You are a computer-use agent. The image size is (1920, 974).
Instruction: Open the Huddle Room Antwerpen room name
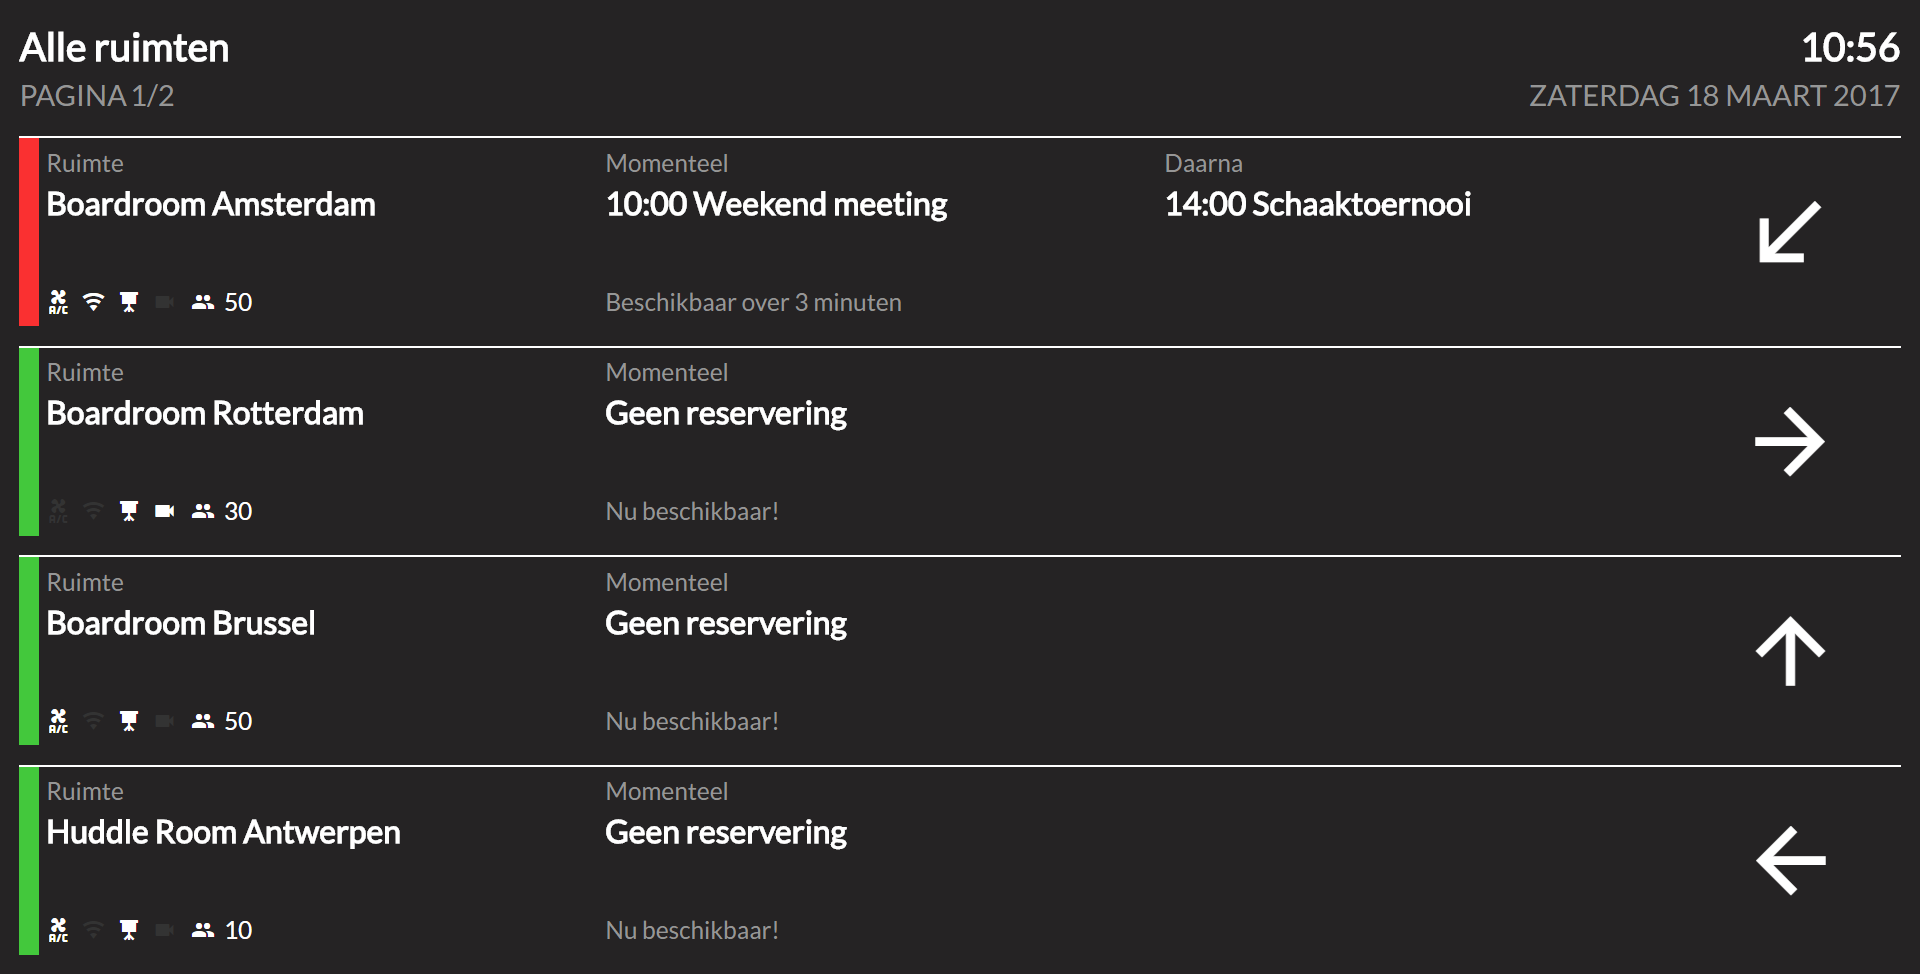tap(223, 832)
